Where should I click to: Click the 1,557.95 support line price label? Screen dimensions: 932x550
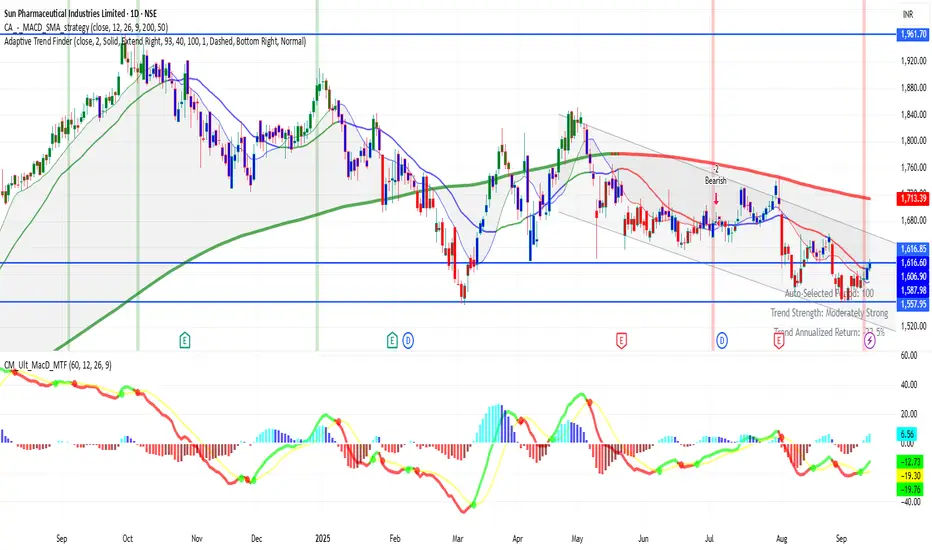tap(912, 304)
